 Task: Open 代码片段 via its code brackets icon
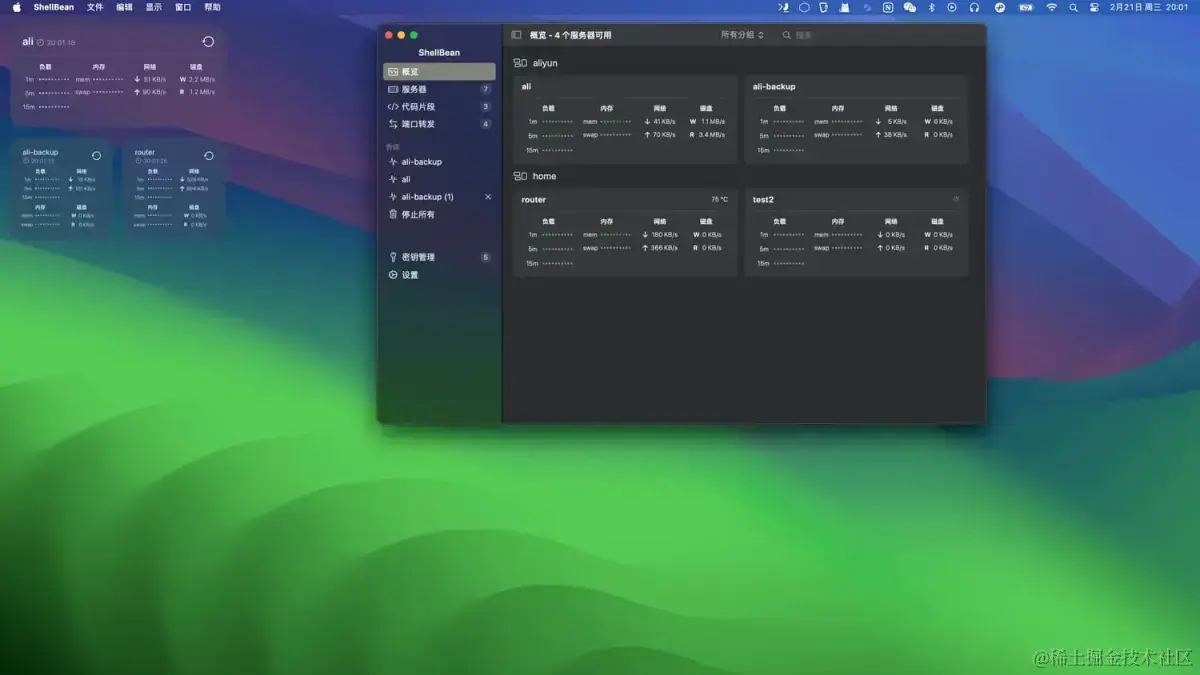point(393,107)
